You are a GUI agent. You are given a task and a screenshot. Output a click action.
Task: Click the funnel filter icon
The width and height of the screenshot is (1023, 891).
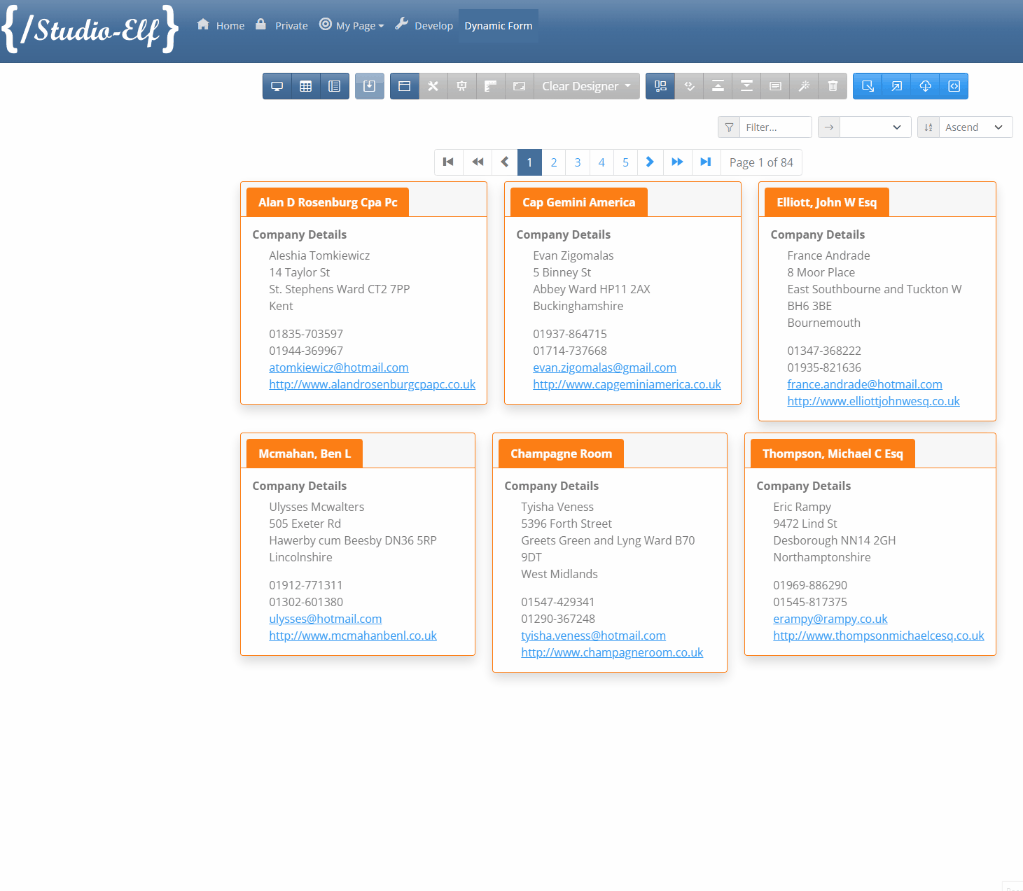pyautogui.click(x=729, y=127)
